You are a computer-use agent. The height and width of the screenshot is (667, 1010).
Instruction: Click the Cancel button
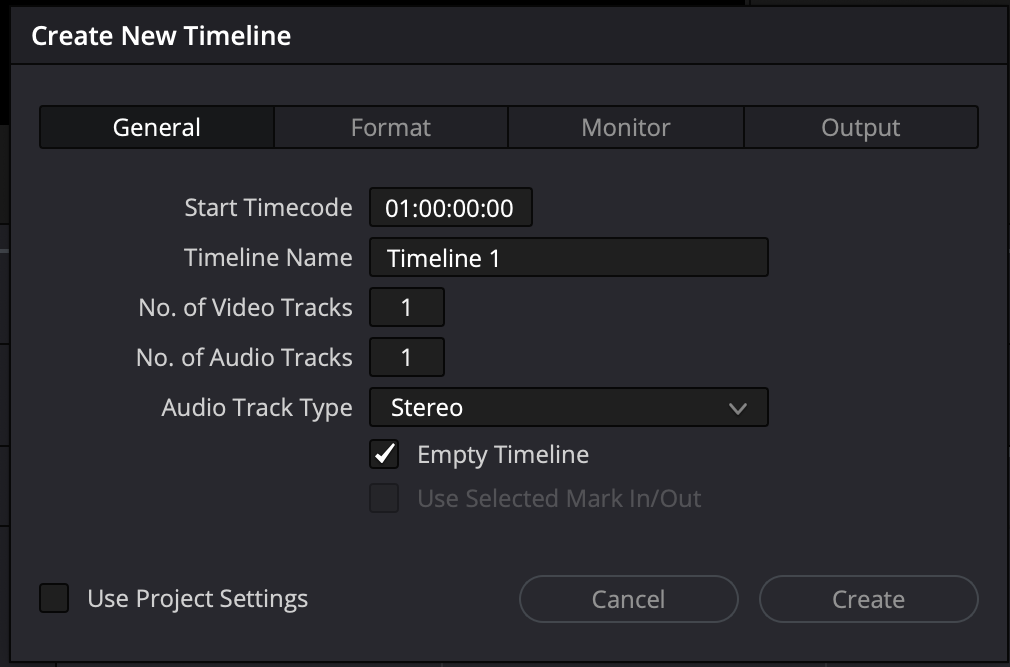pos(628,598)
